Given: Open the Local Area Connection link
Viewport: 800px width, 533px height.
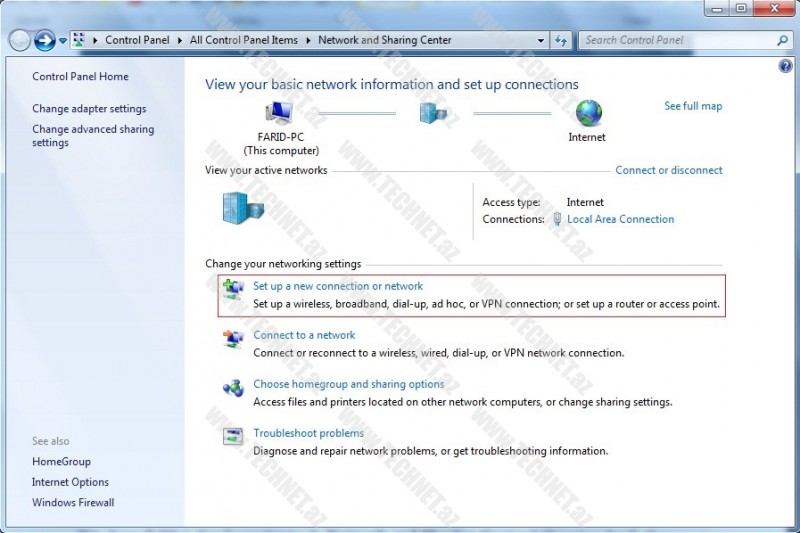Looking at the screenshot, I should pyautogui.click(x=620, y=219).
